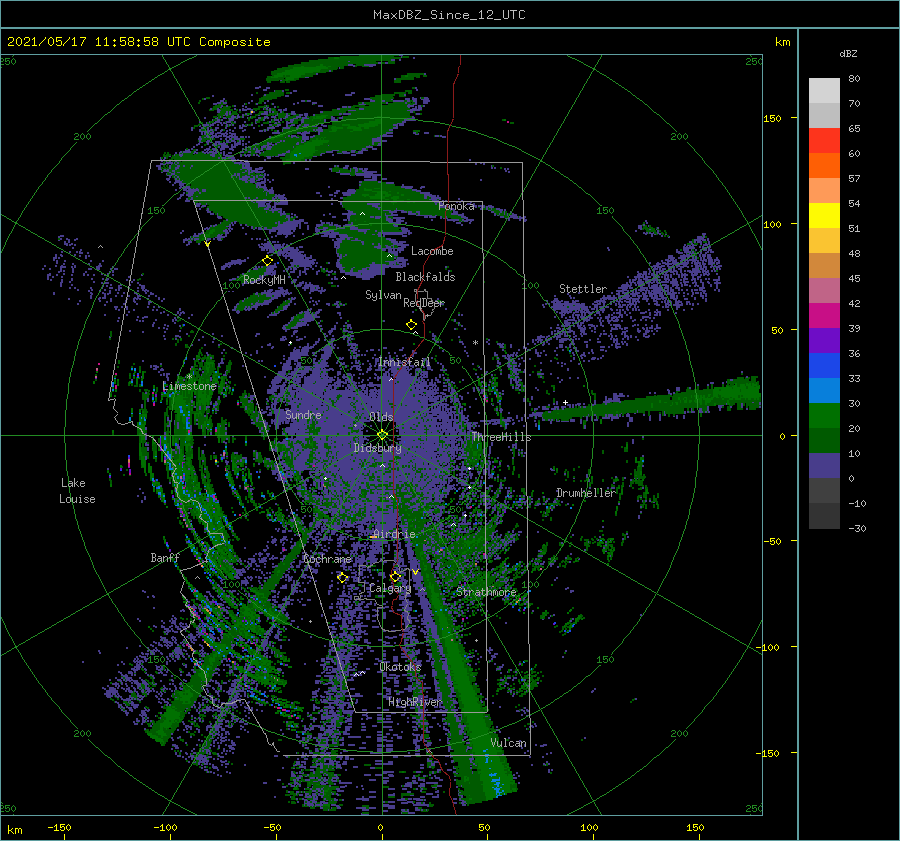
Task: Click the Ponoka city label
Action: [x=456, y=206]
